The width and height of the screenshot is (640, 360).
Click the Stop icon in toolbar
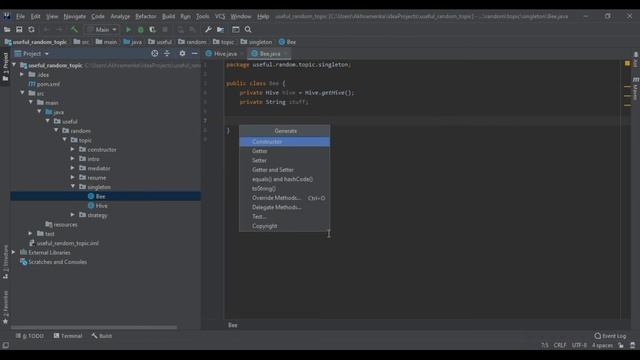[x=165, y=29]
